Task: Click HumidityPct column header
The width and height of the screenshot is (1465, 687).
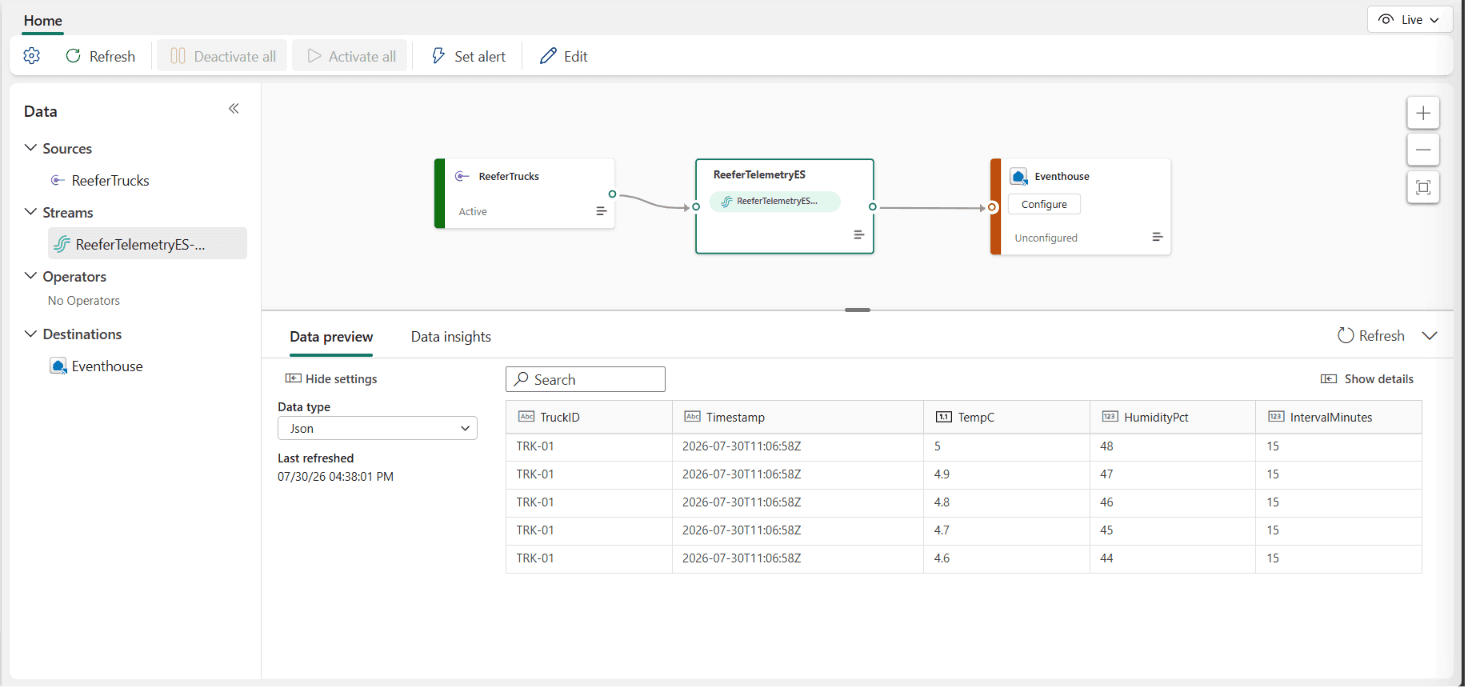Action: coord(1173,417)
